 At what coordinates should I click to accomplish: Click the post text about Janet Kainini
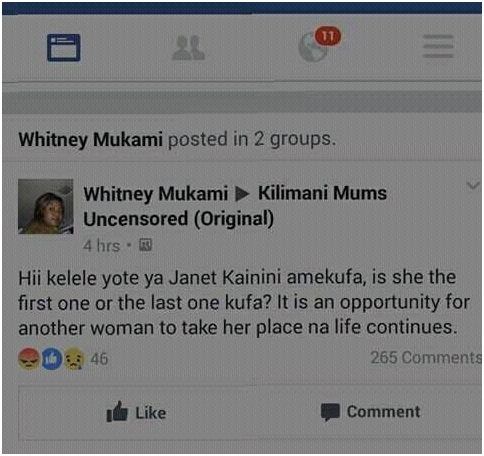[x=244, y=303]
